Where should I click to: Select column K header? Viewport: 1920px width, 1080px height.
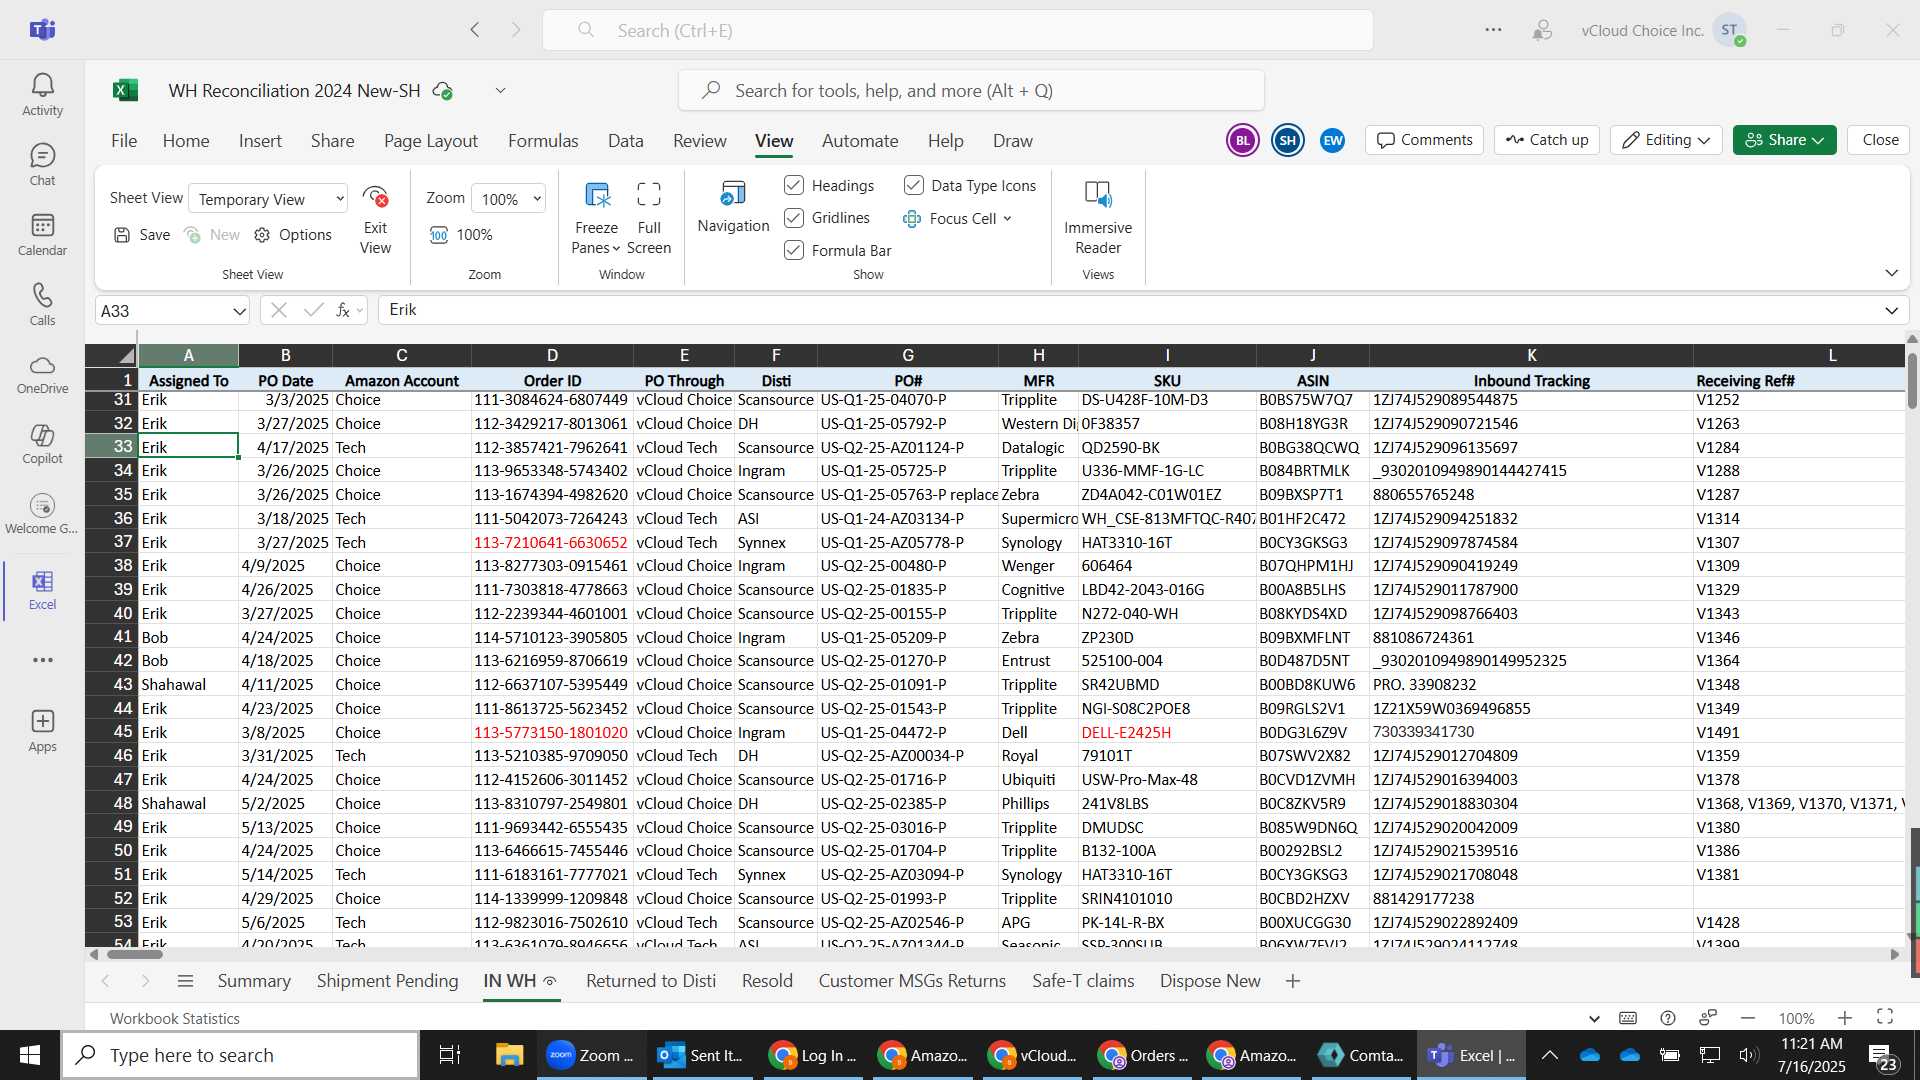tap(1531, 355)
